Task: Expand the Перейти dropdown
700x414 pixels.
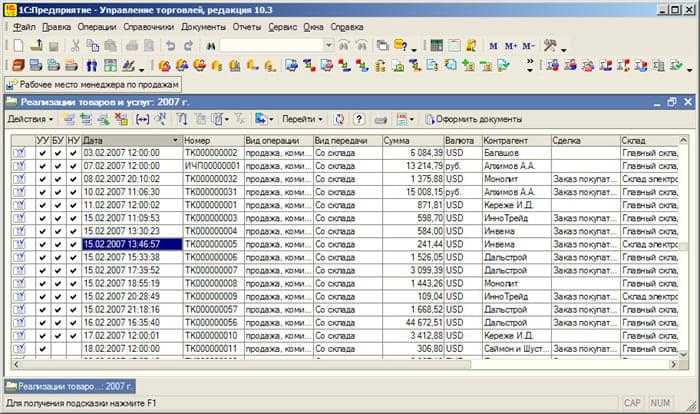Action: pos(302,119)
